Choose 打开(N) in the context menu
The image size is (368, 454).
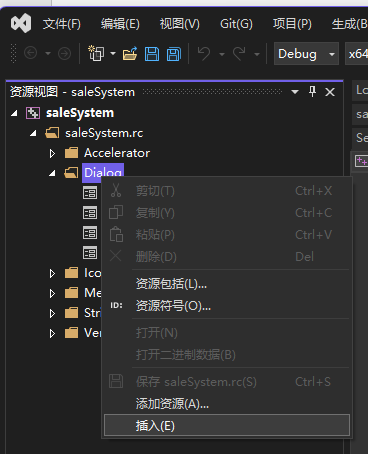point(227,333)
